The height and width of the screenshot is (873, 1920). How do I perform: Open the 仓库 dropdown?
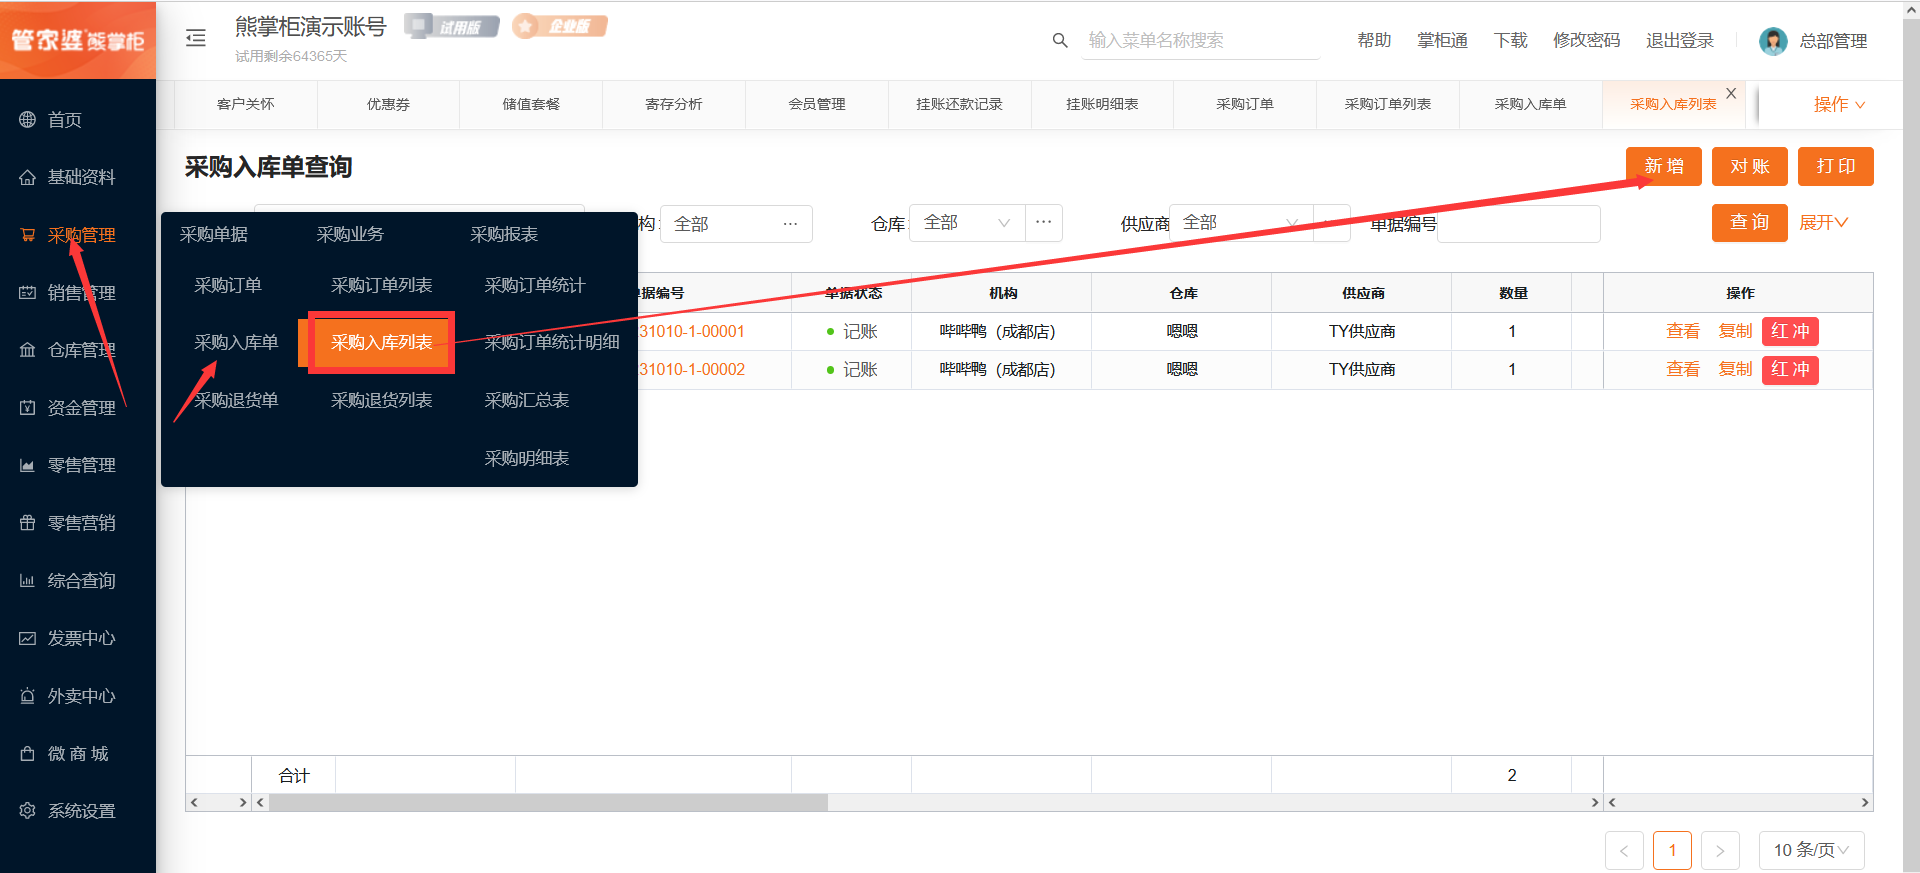coord(967,222)
